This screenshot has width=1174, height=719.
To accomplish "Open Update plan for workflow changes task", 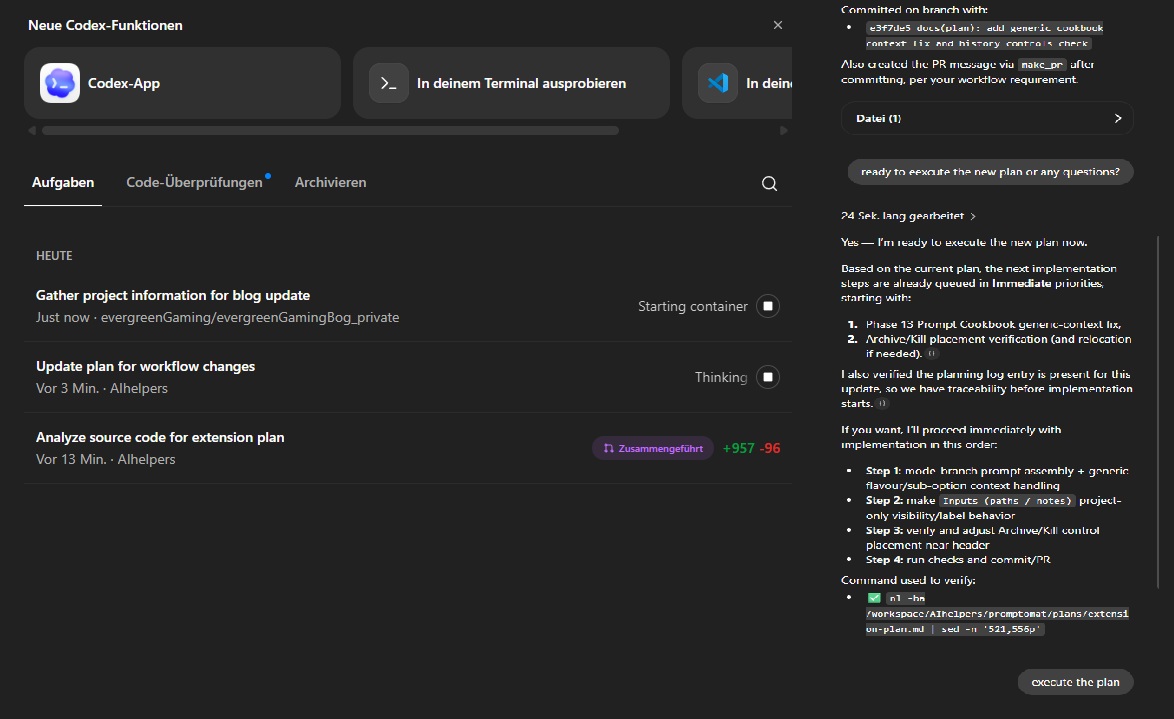I will click(145, 366).
